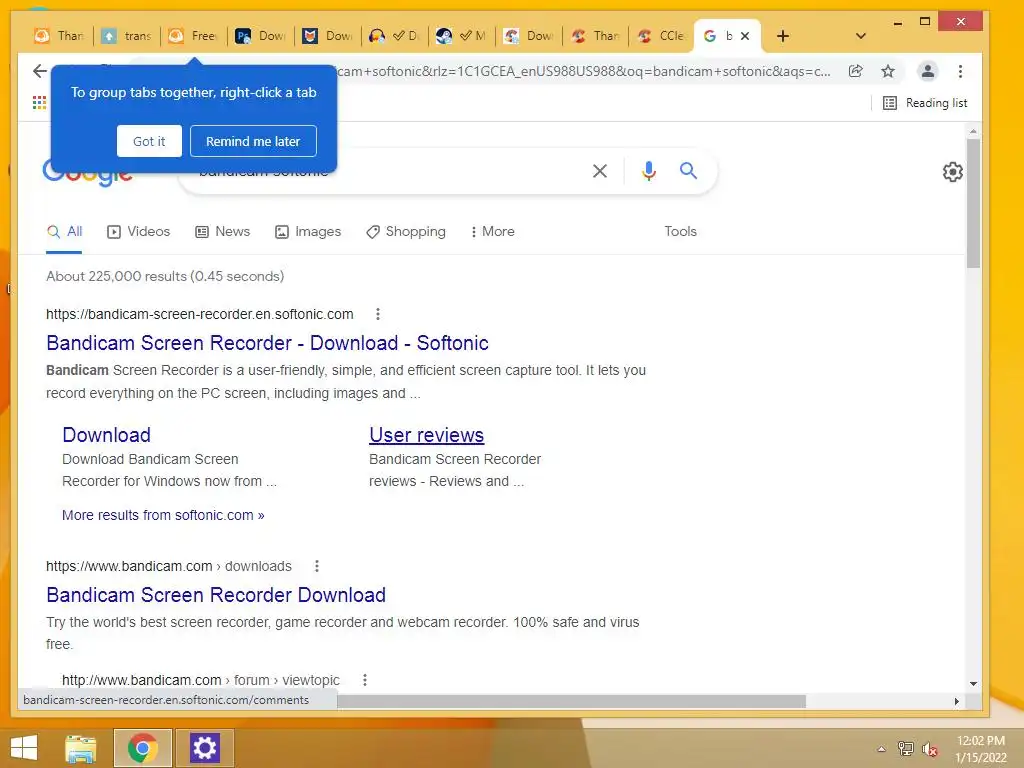Switch to the 'Free' tab
This screenshot has height=768, width=1024.
pyautogui.click(x=193, y=36)
